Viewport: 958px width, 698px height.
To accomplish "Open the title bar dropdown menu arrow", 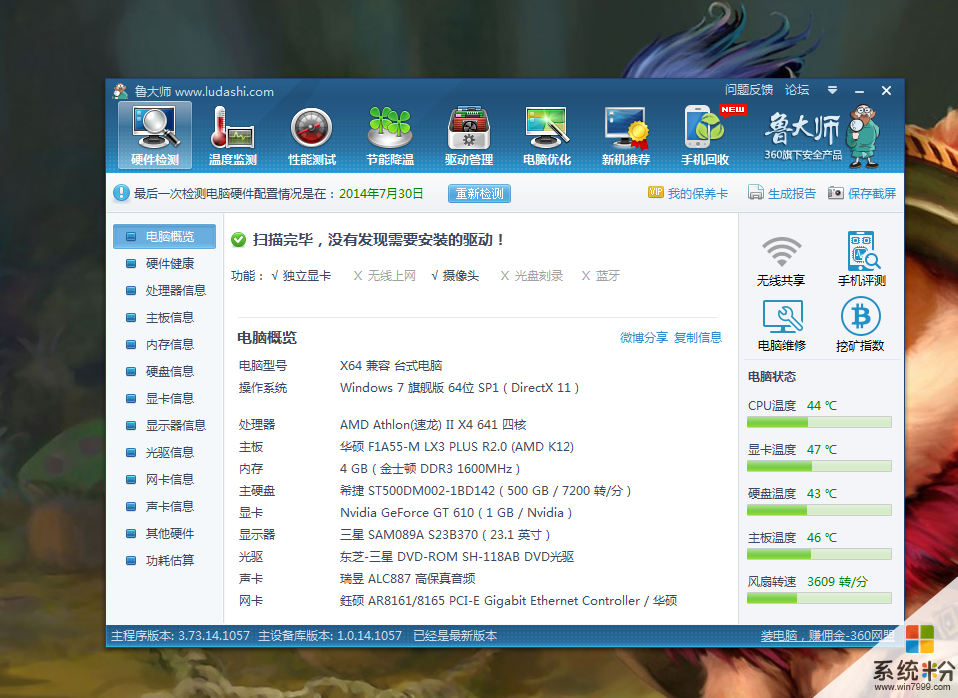I will coord(832,90).
